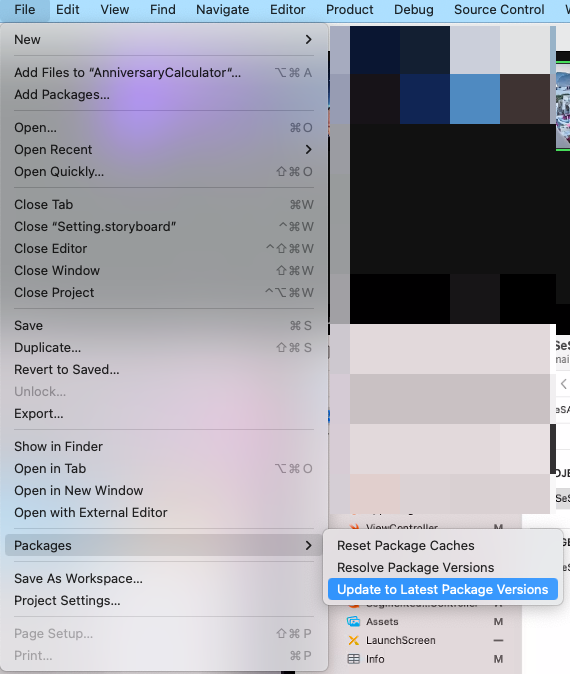
Task: Select Save As Workspace…
Action: click(164, 579)
